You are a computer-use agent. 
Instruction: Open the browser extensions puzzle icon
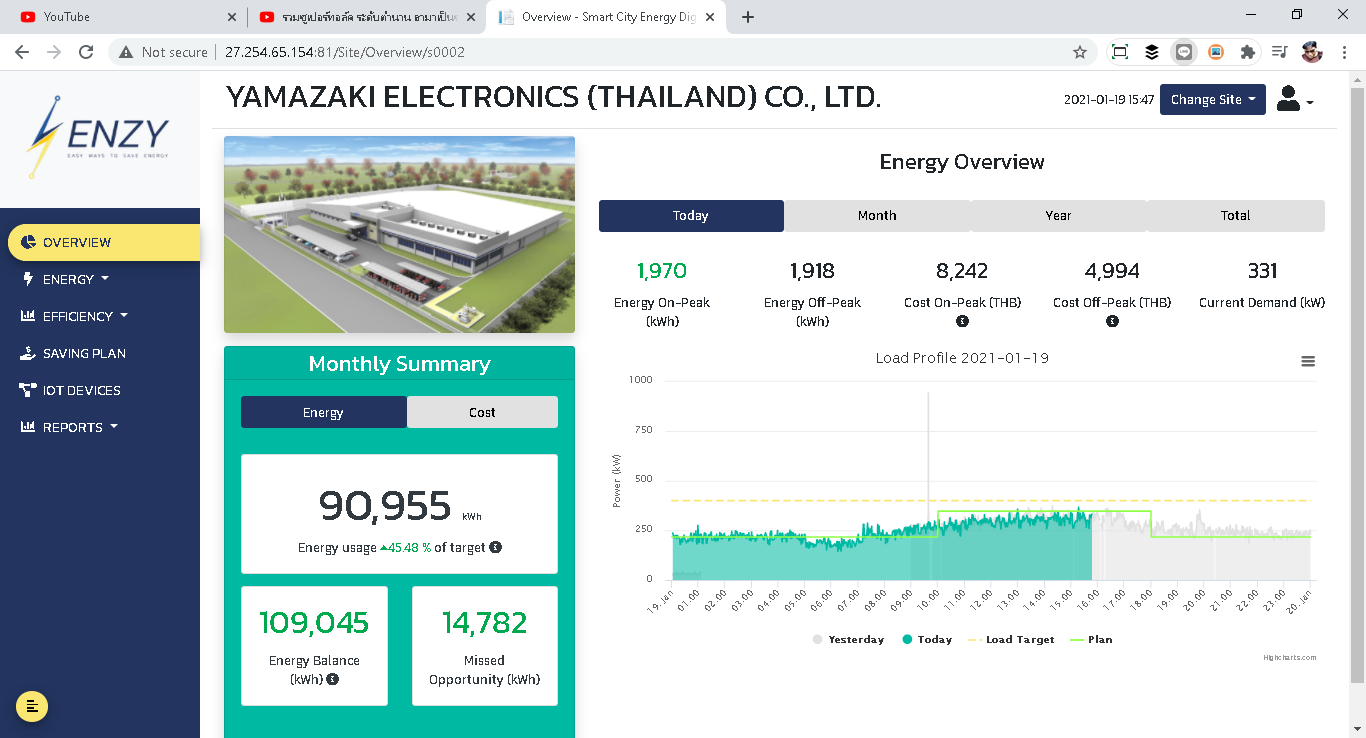click(x=1247, y=52)
